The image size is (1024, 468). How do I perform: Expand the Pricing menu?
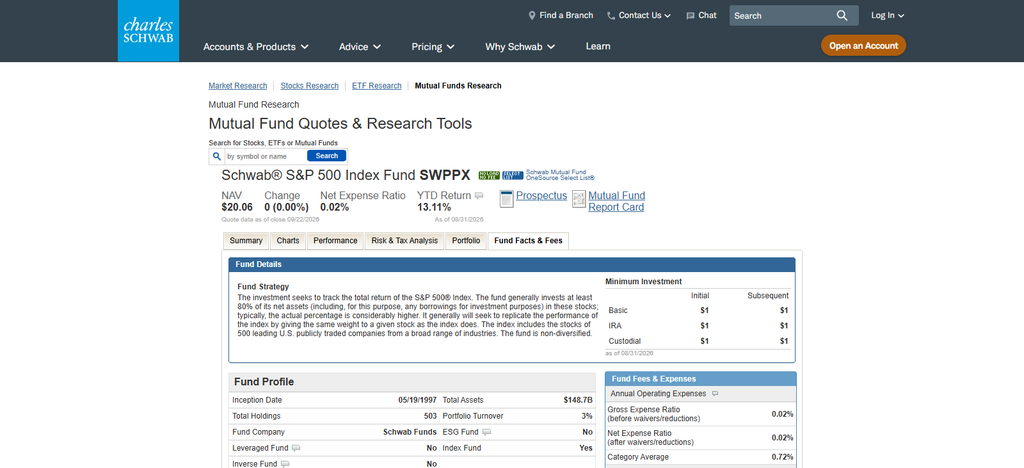pos(433,46)
